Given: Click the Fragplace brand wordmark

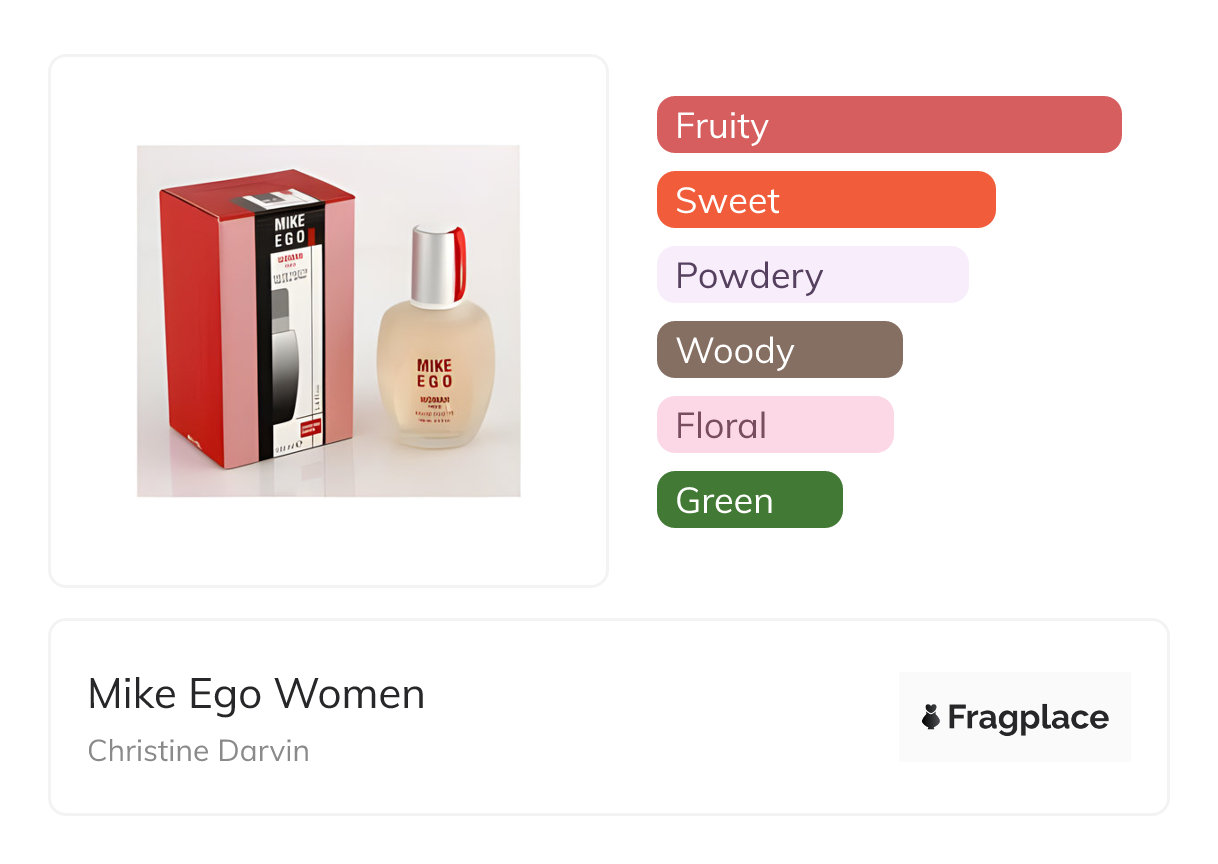Looking at the screenshot, I should pos(1028,717).
